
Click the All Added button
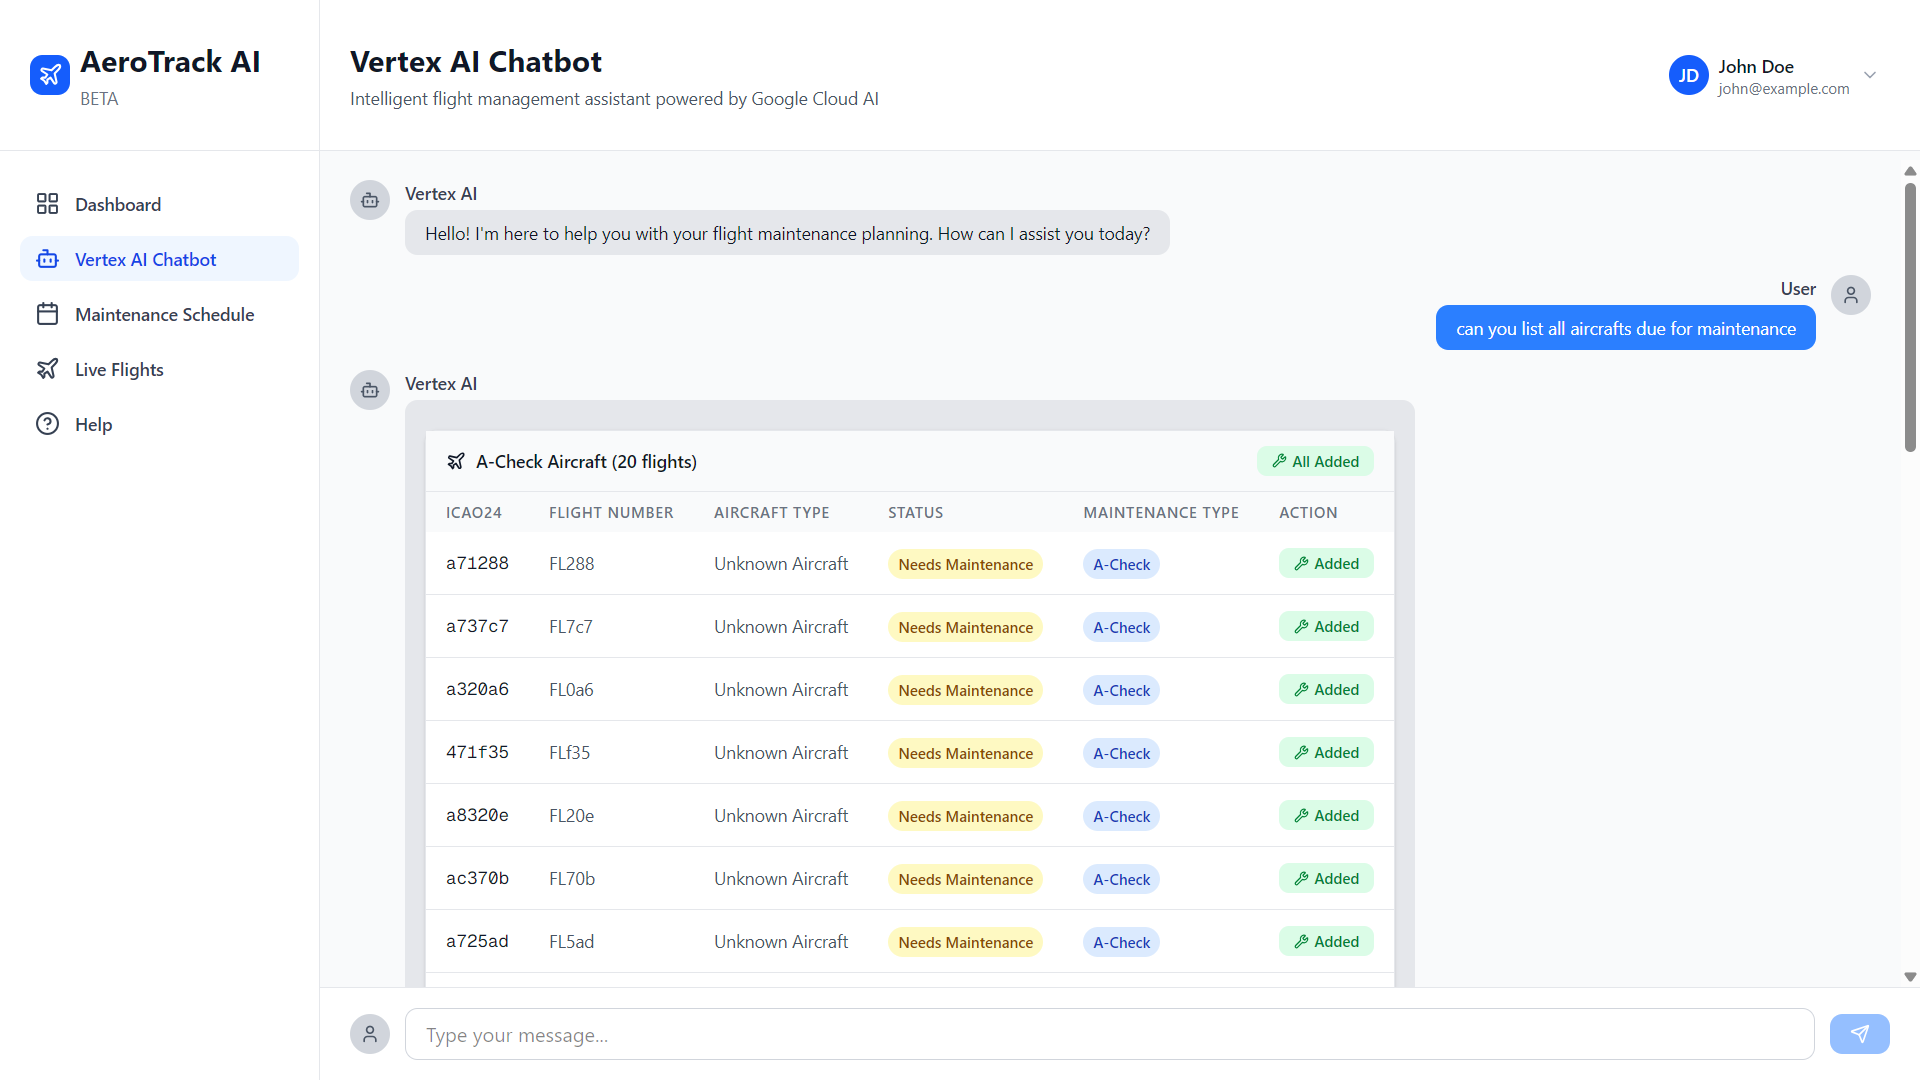tap(1315, 461)
